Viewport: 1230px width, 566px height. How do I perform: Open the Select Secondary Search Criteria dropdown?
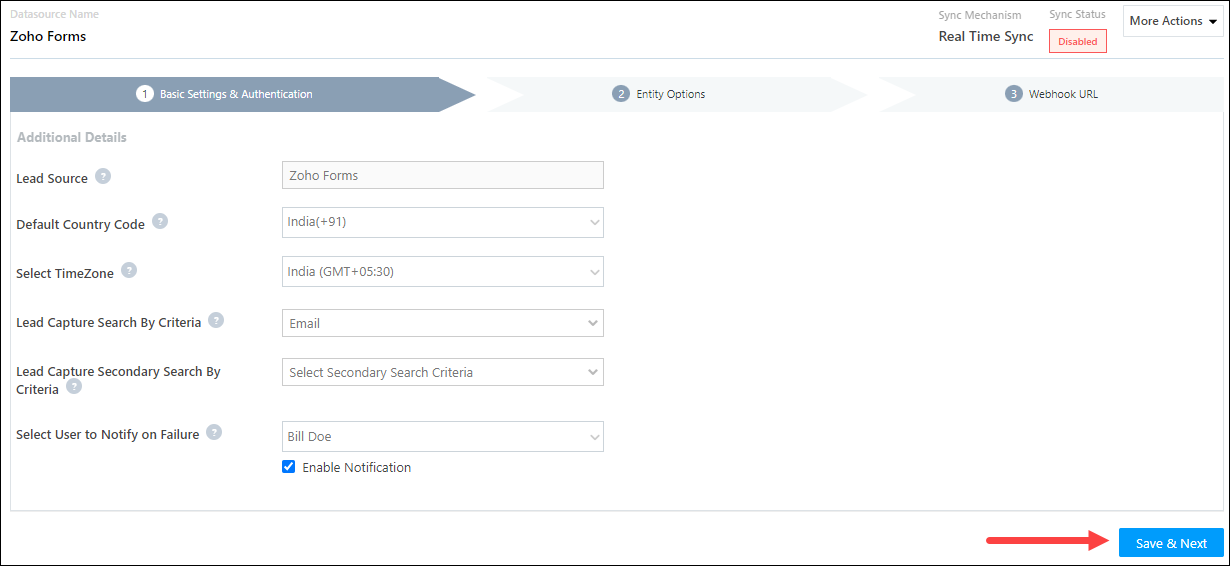tap(443, 372)
